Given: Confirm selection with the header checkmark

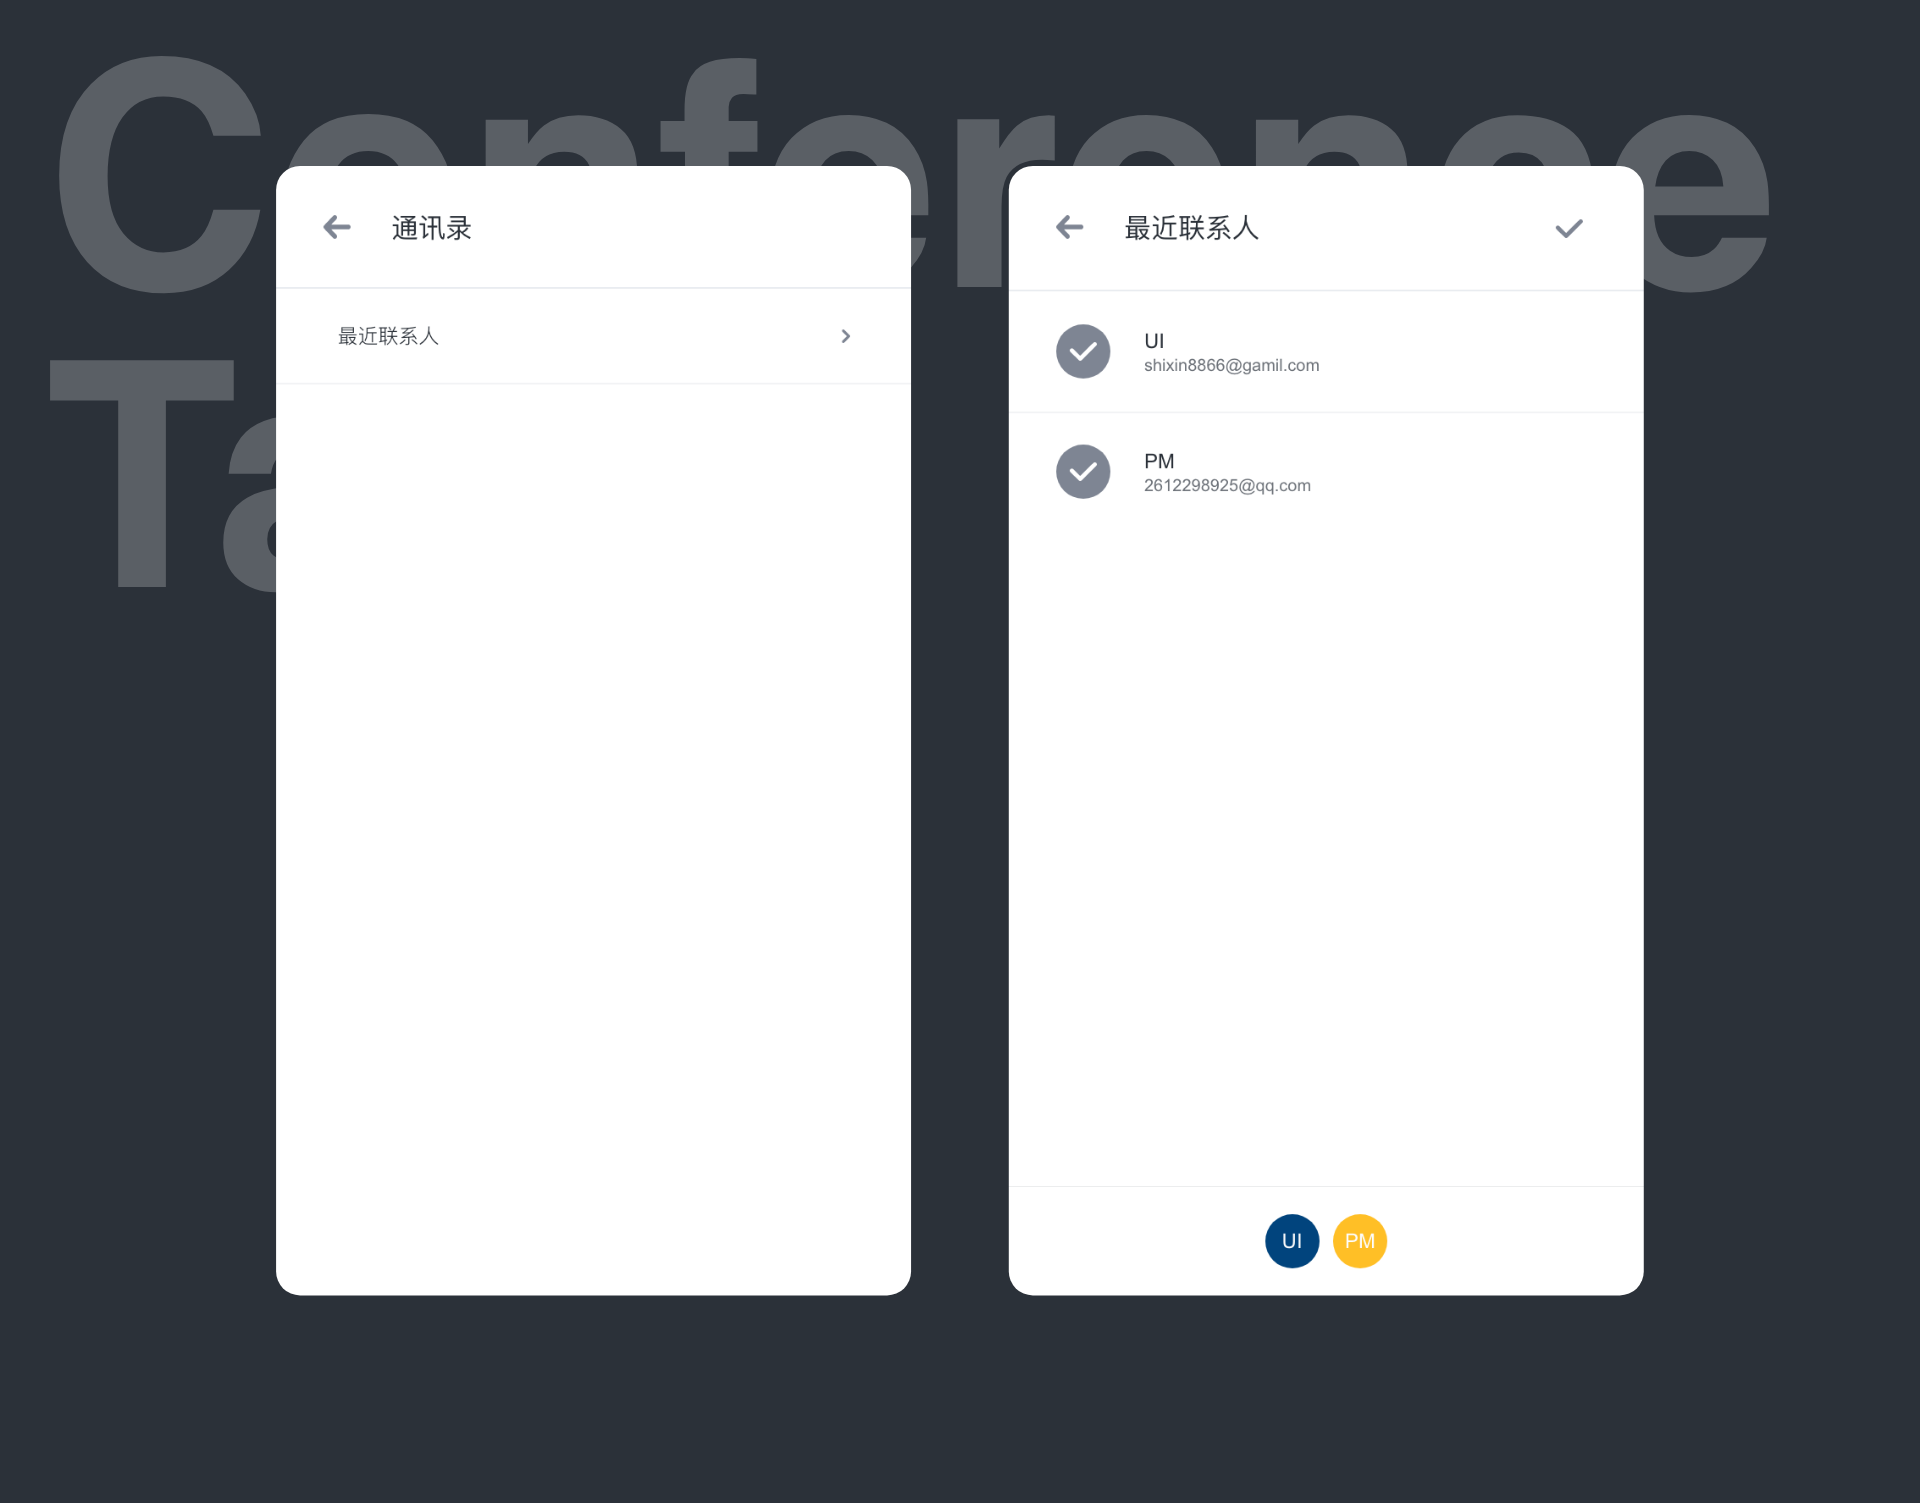Looking at the screenshot, I should (x=1569, y=229).
